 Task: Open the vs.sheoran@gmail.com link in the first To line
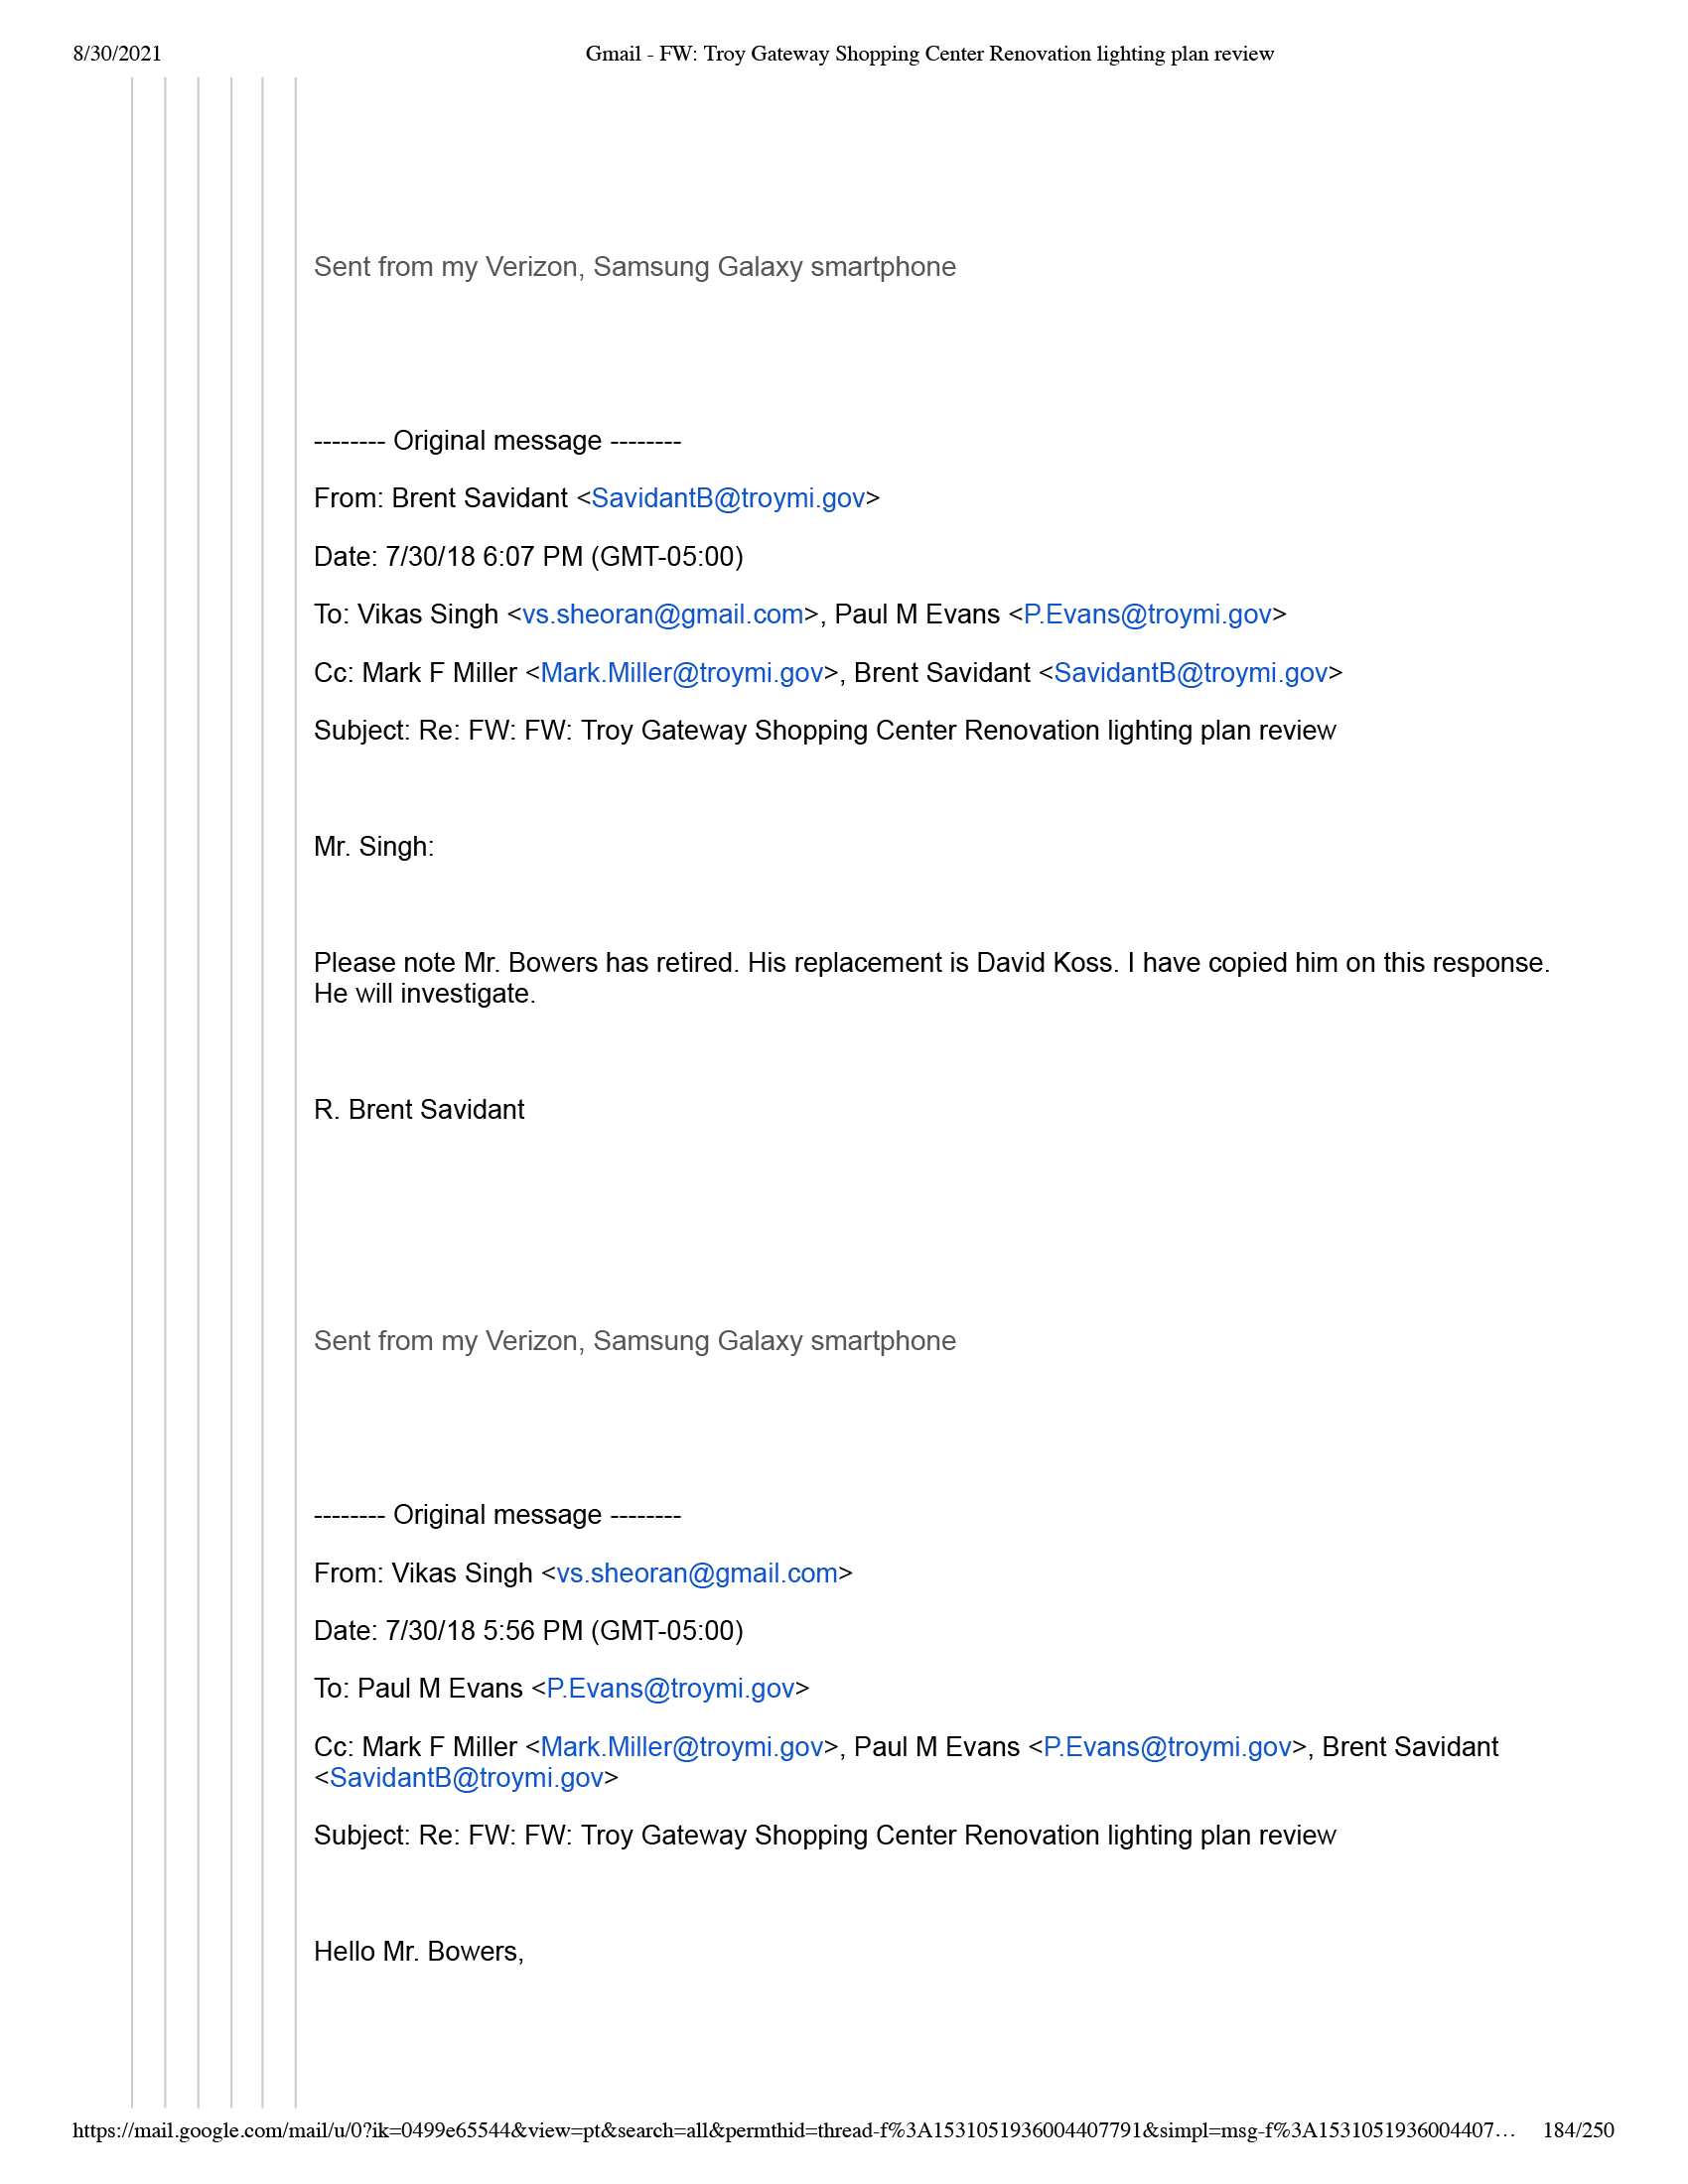point(662,614)
